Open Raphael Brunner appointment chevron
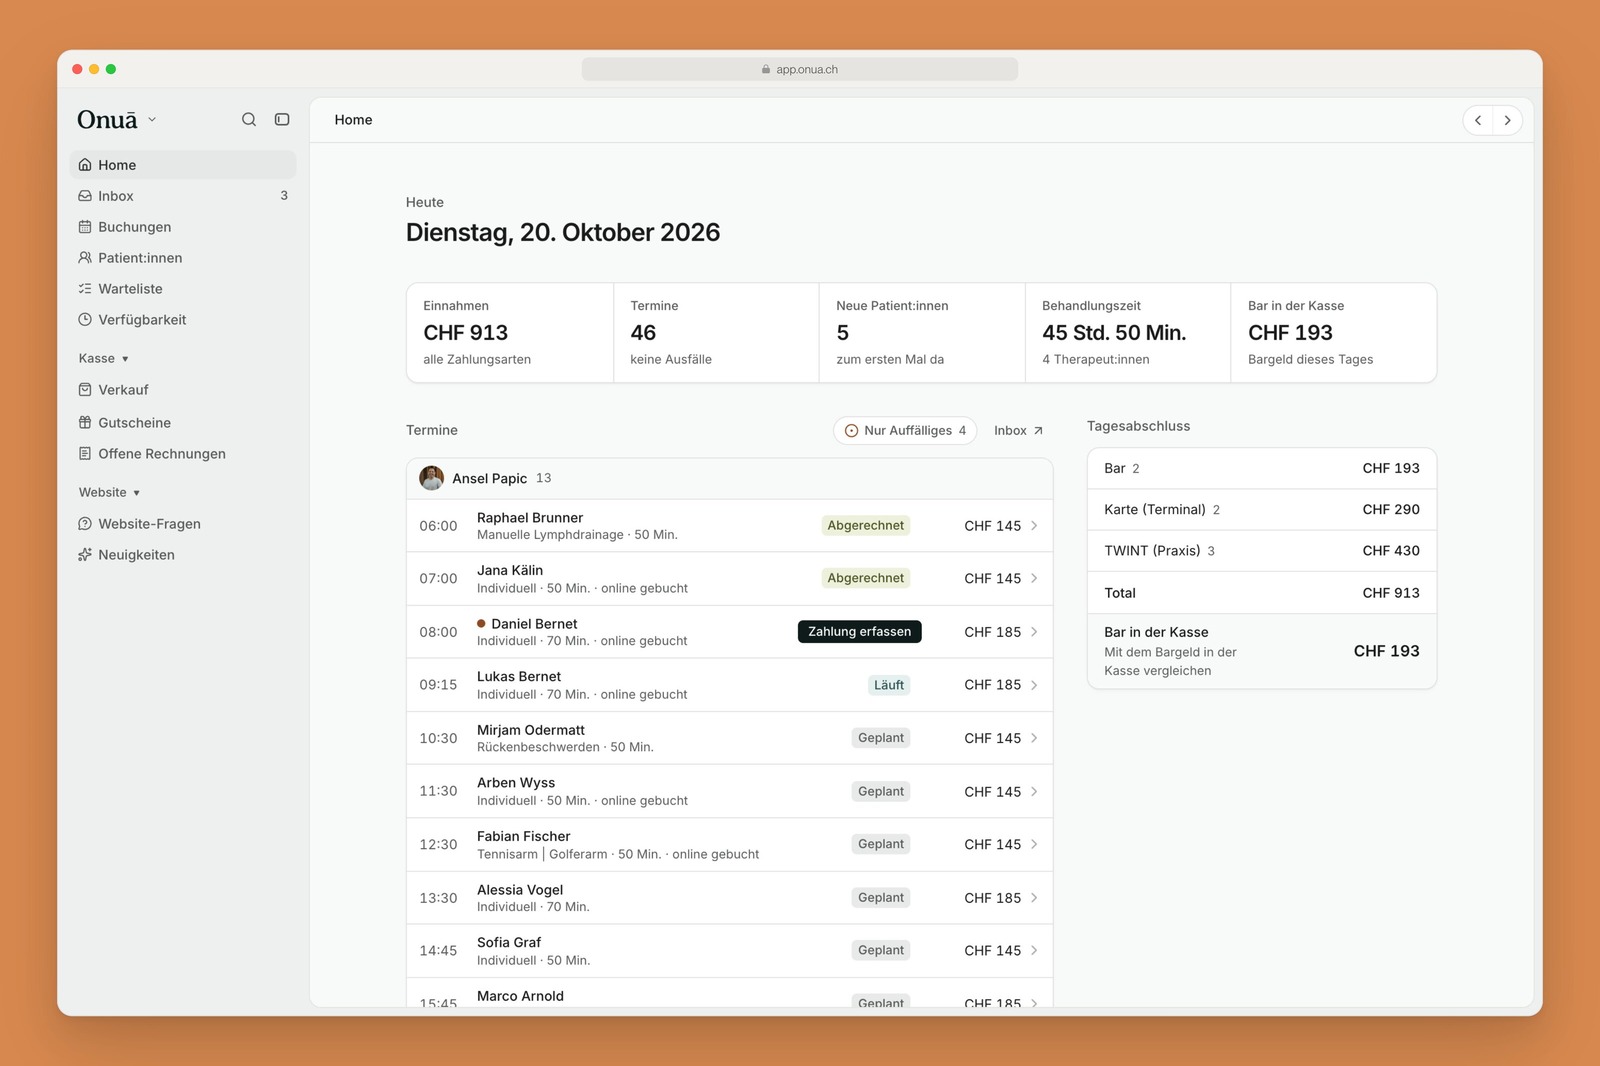Screen dimensions: 1600x1066 (1034, 526)
